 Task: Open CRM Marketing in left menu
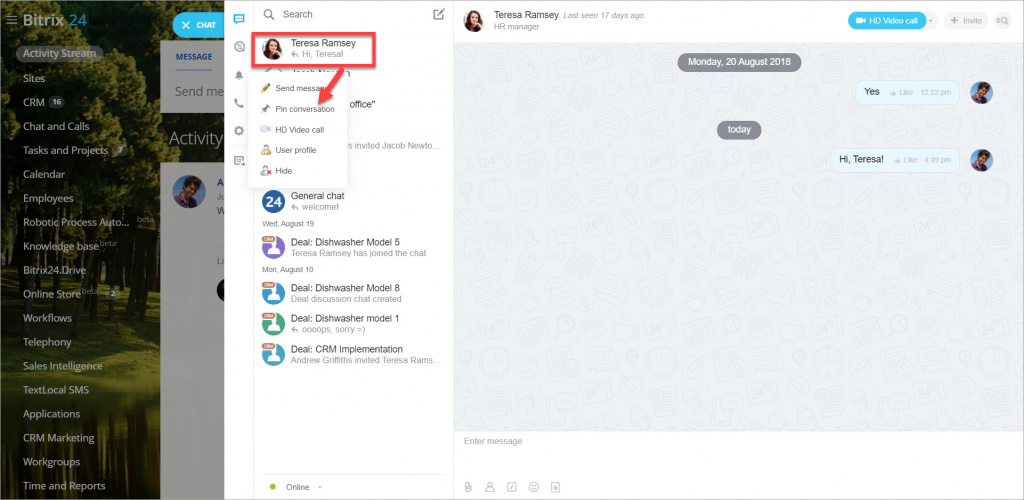(x=59, y=438)
